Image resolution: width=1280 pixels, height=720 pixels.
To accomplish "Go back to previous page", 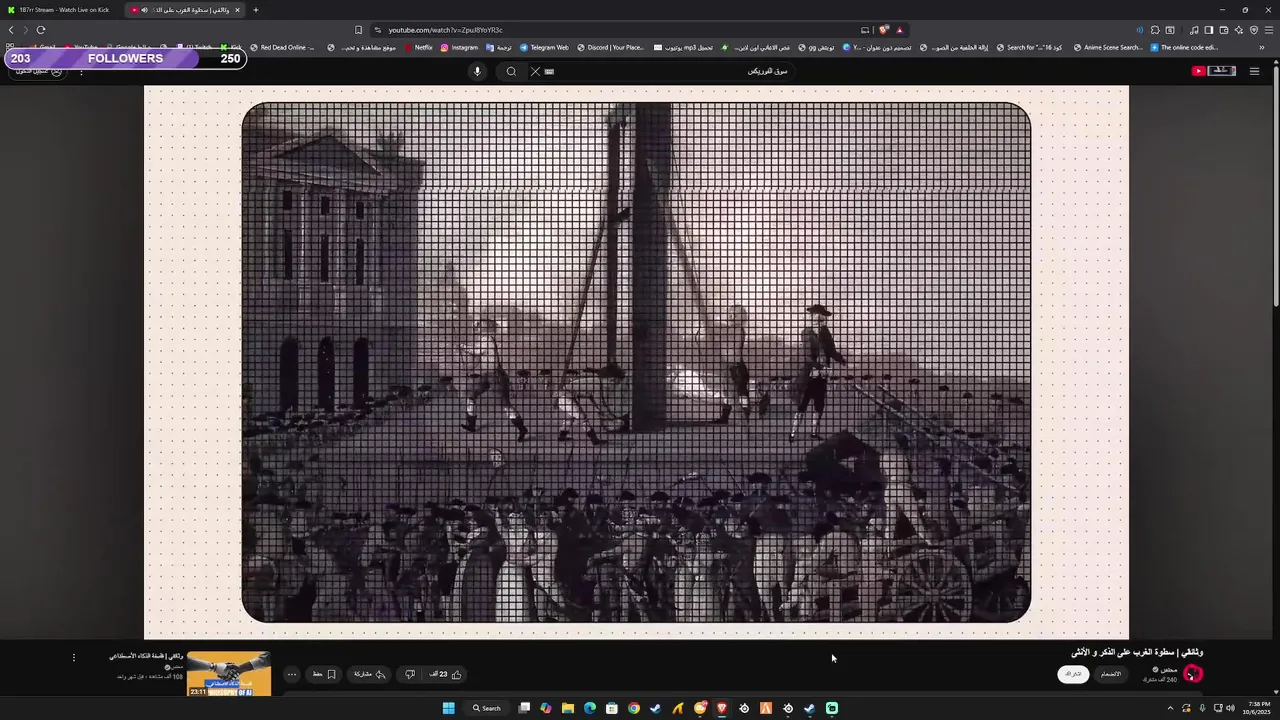I will [x=11, y=30].
